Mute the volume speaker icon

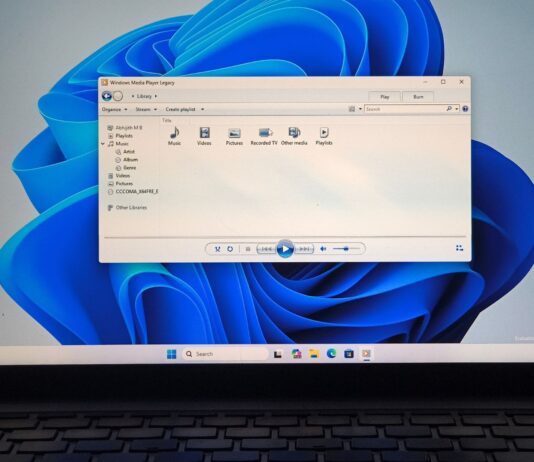point(323,249)
